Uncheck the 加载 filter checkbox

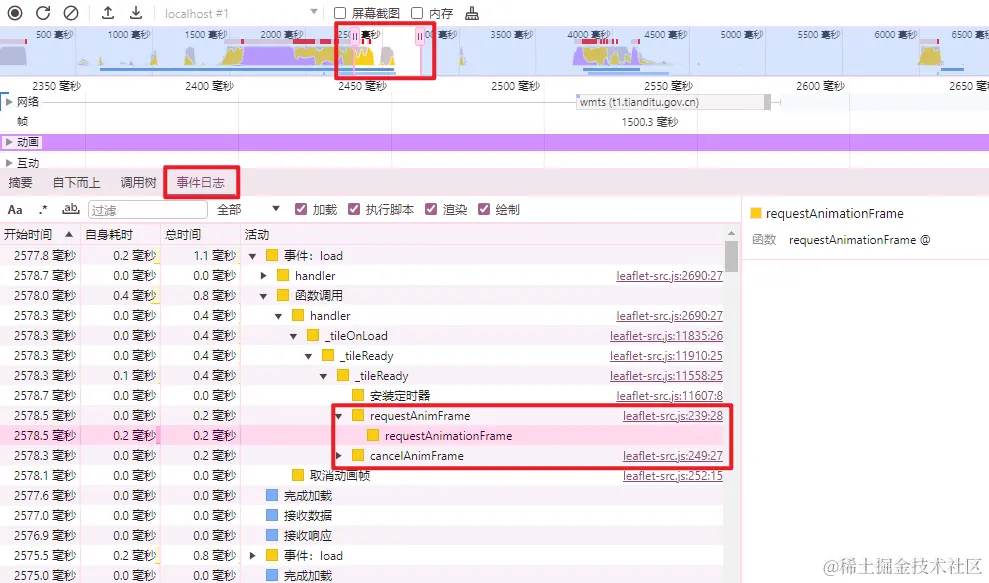coord(301,209)
